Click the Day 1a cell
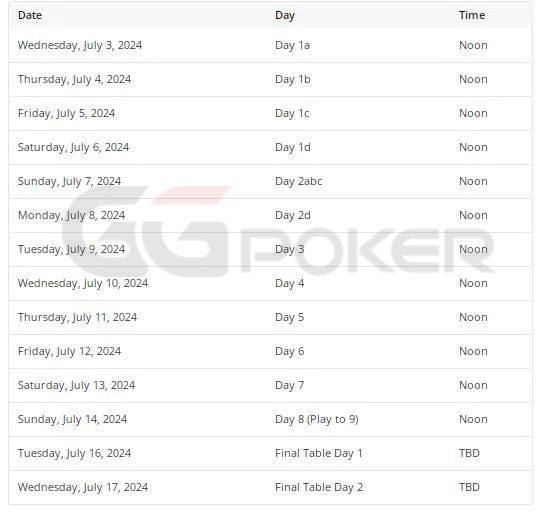541x514 pixels. click(x=292, y=45)
